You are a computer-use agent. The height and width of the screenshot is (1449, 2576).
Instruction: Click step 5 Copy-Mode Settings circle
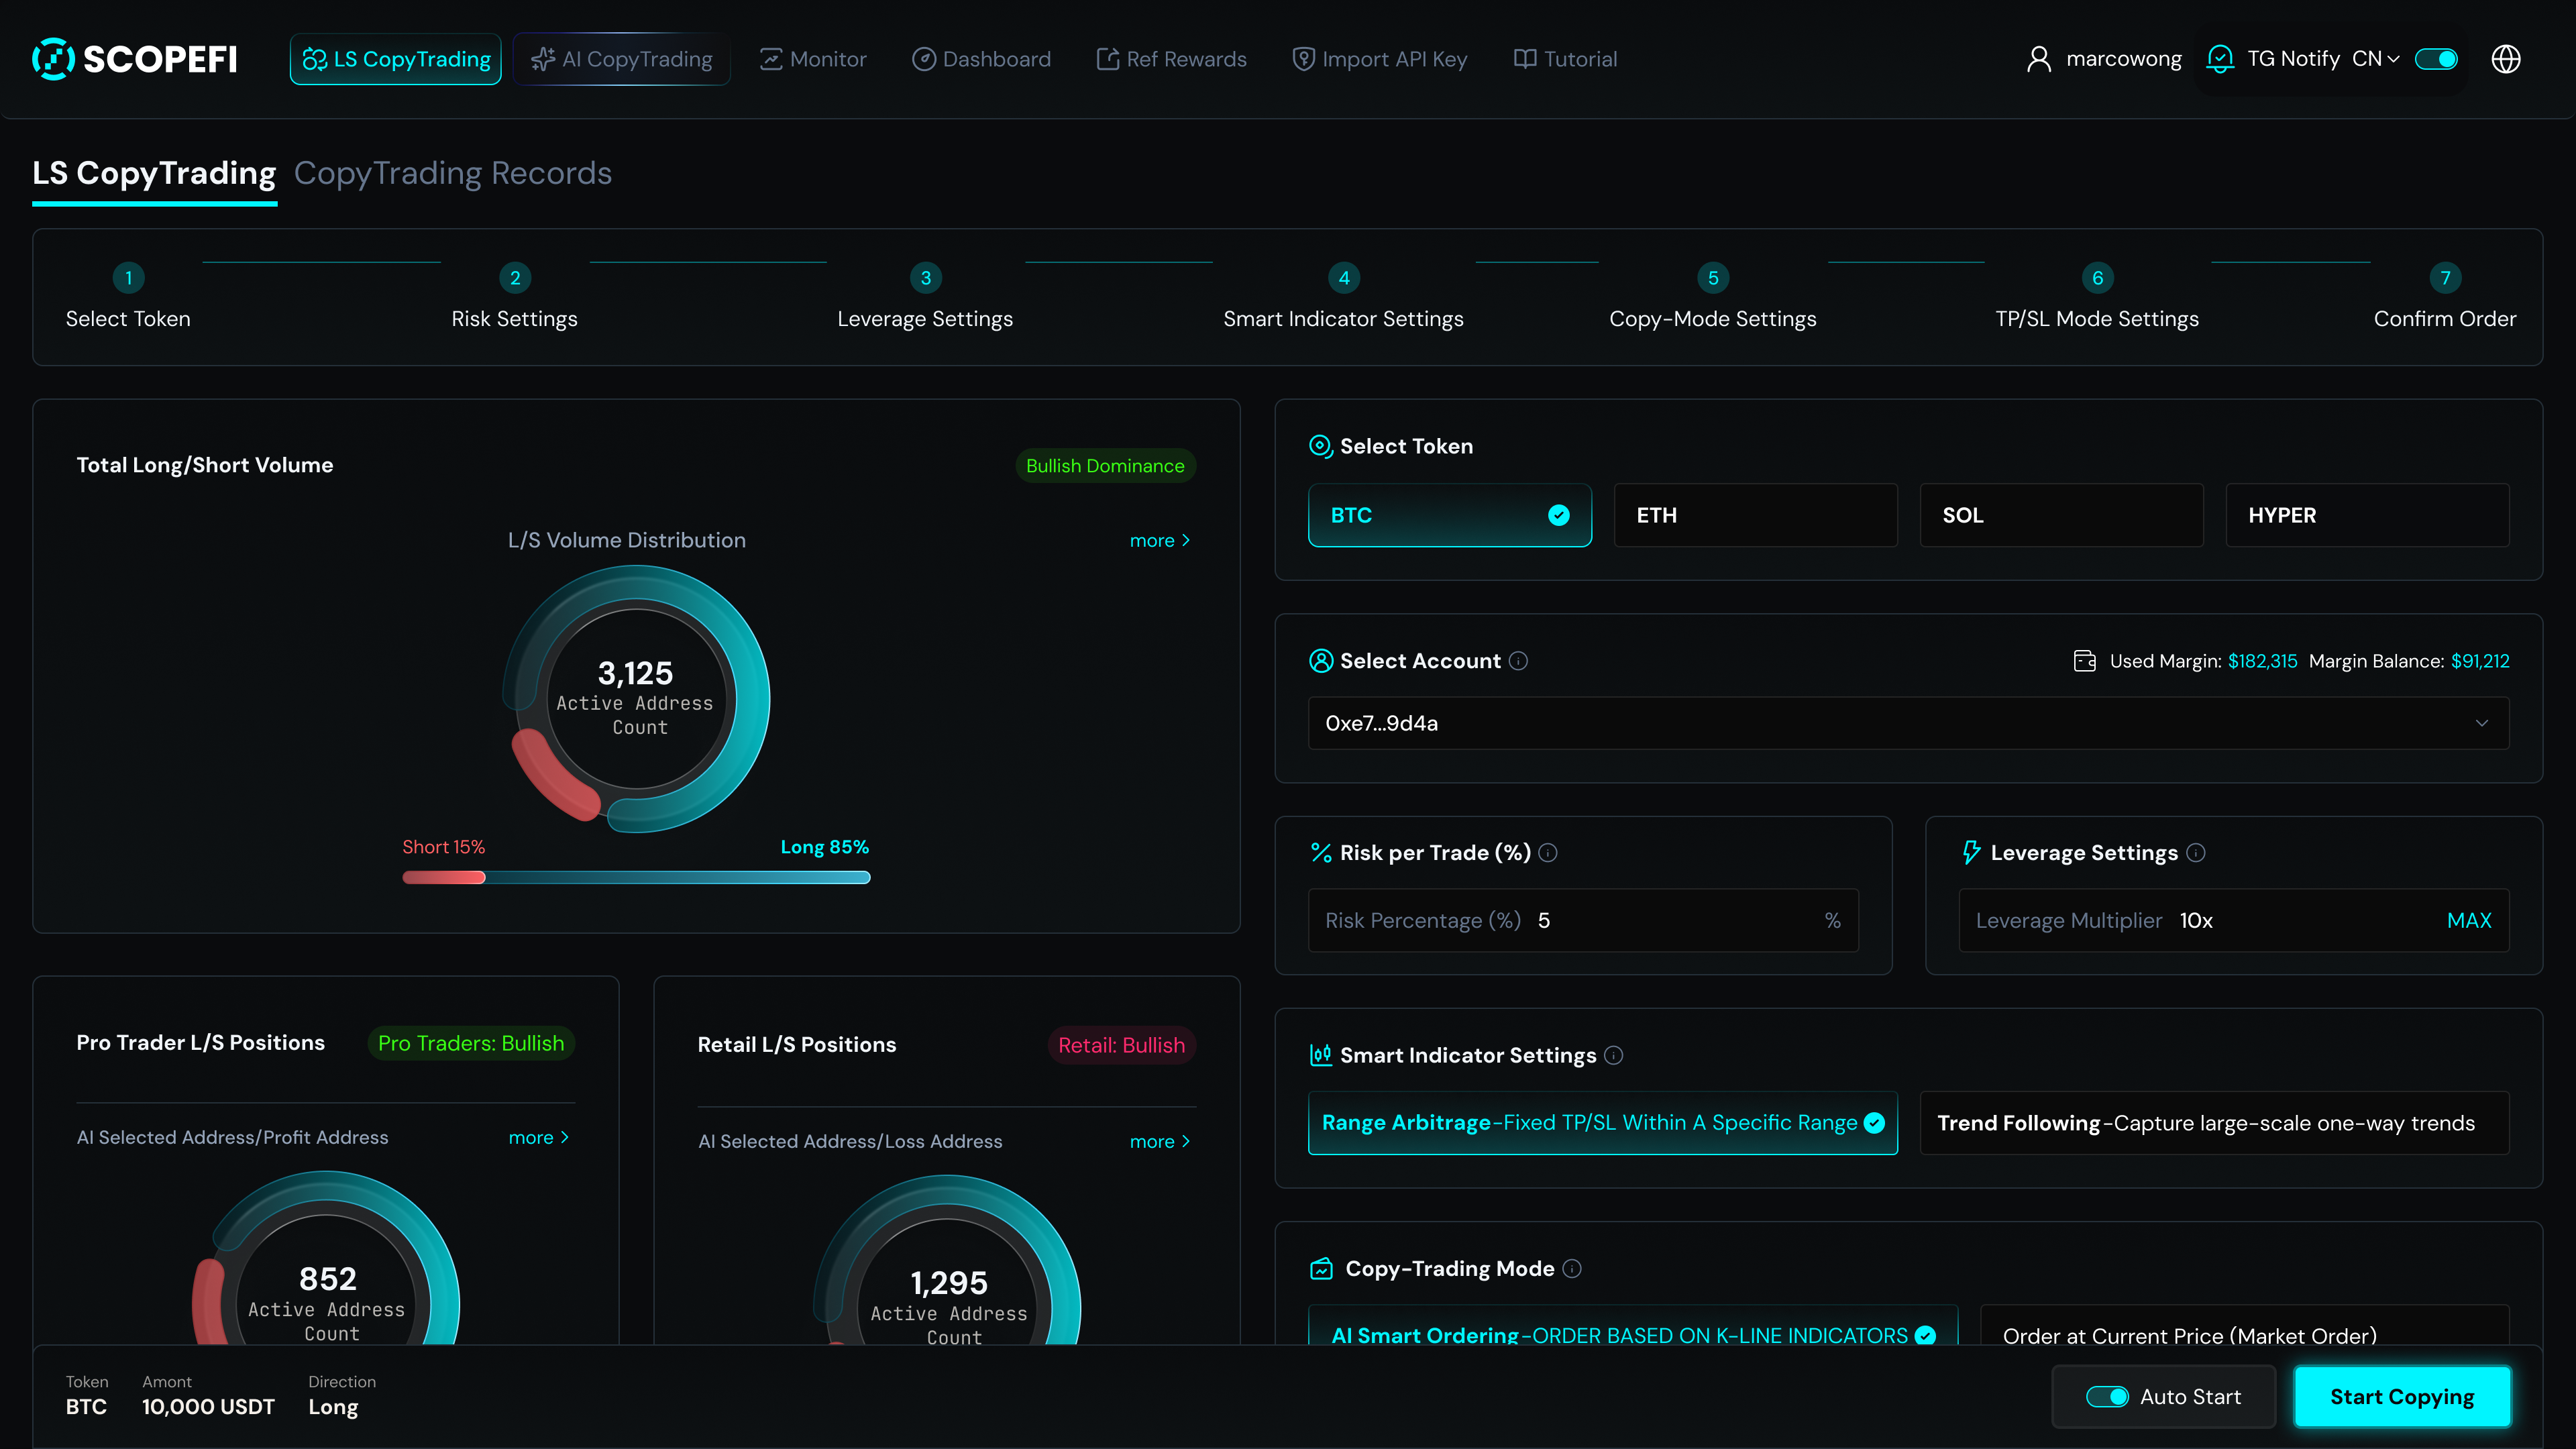1713,278
